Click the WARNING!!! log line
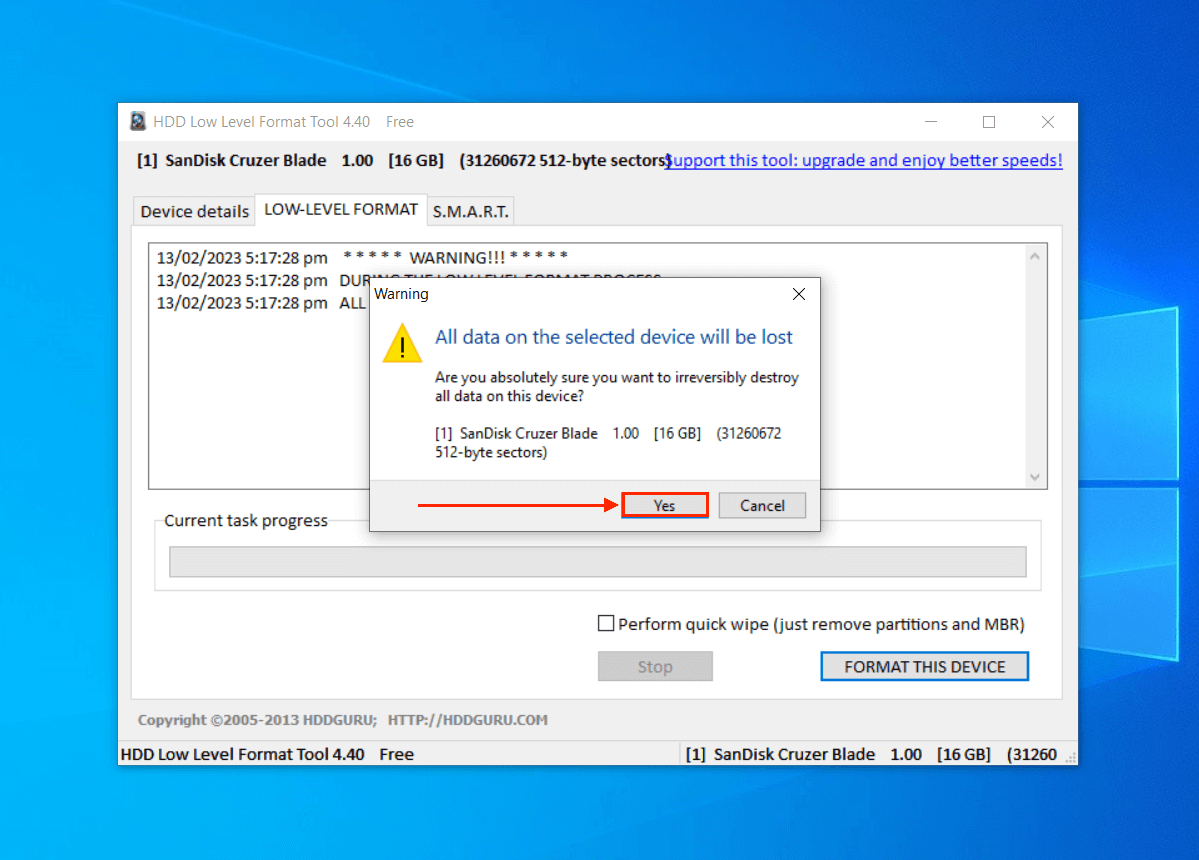Screen dimensions: 1199x860 click(362, 258)
